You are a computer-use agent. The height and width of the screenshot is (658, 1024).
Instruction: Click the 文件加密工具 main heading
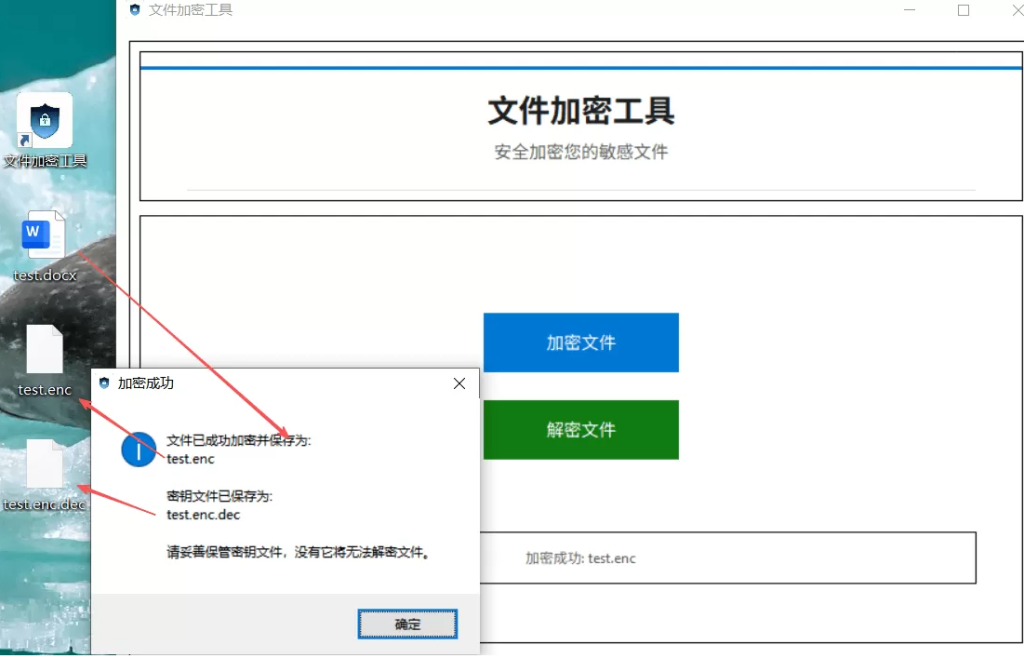[x=581, y=110]
